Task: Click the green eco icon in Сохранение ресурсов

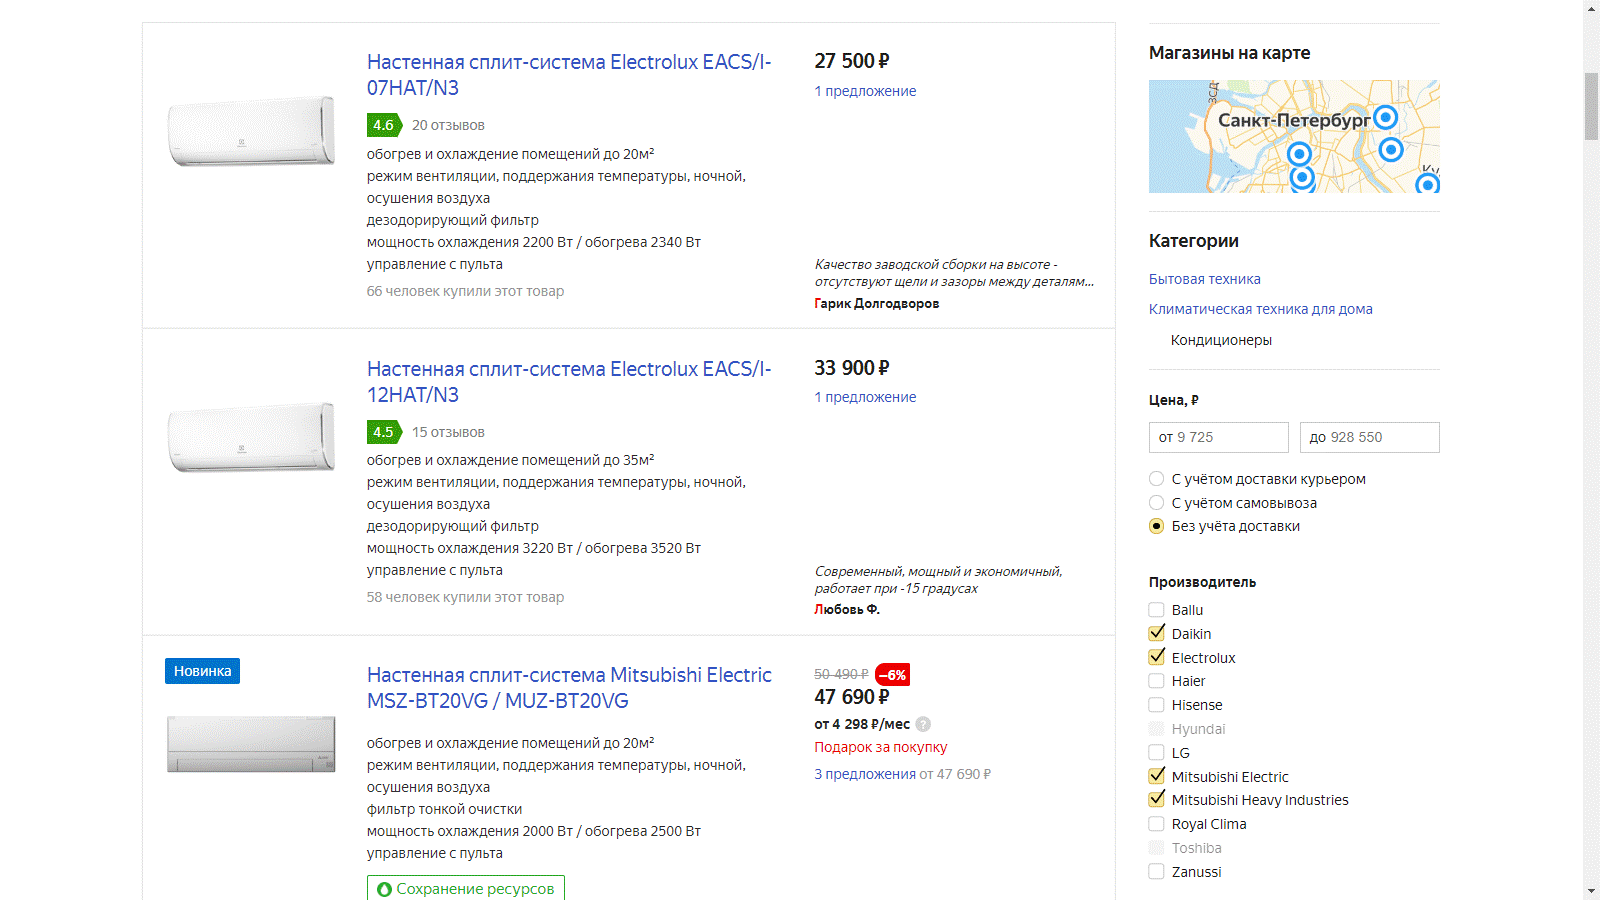Action: tap(385, 889)
